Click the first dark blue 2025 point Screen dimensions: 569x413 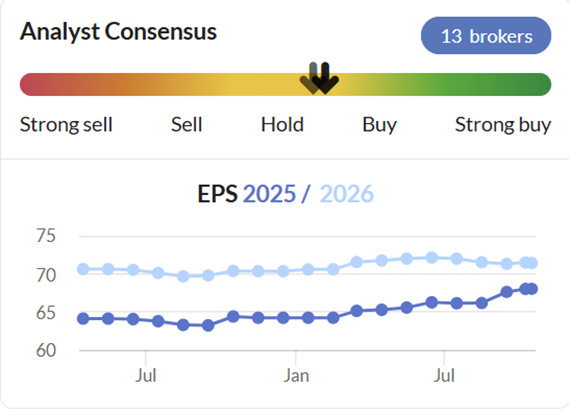click(83, 319)
